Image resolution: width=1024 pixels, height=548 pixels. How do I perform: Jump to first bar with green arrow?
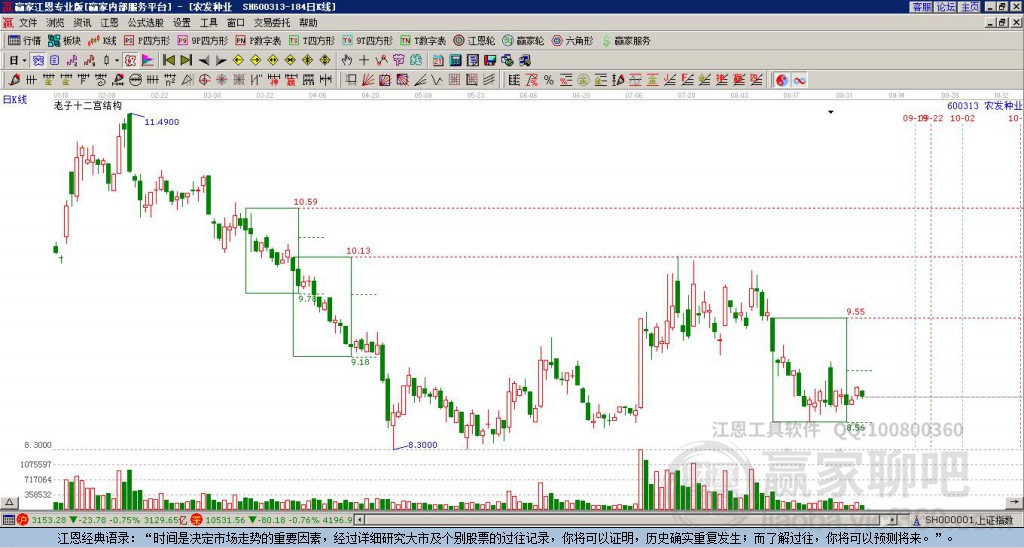pyautogui.click(x=168, y=60)
